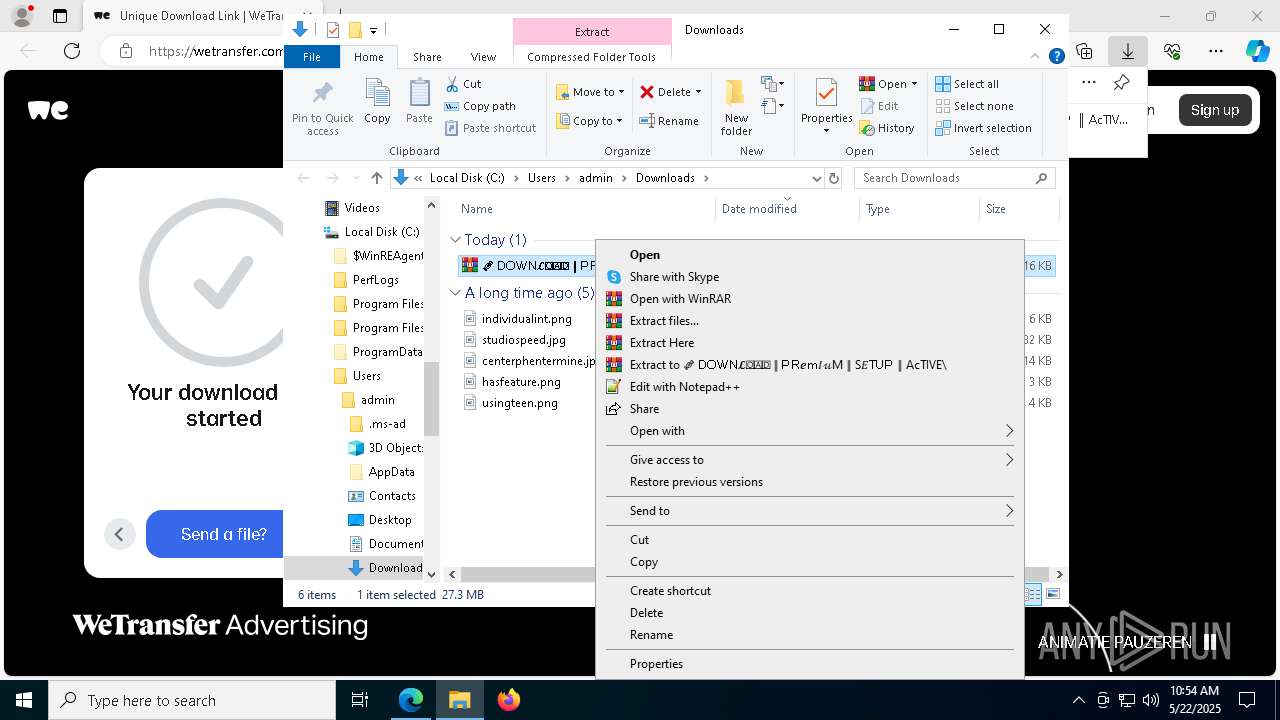Click Pin to Quick access icon

coord(322,108)
